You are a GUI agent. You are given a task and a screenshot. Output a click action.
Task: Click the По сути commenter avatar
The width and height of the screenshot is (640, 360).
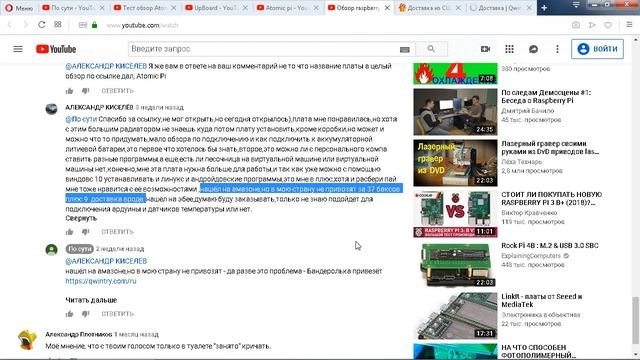[51, 249]
